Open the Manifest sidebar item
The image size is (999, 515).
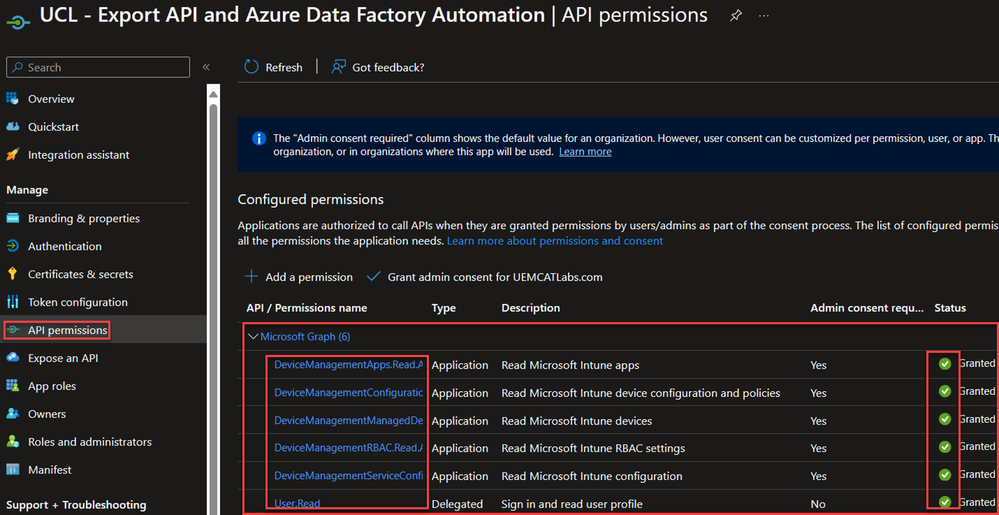[x=49, y=469]
